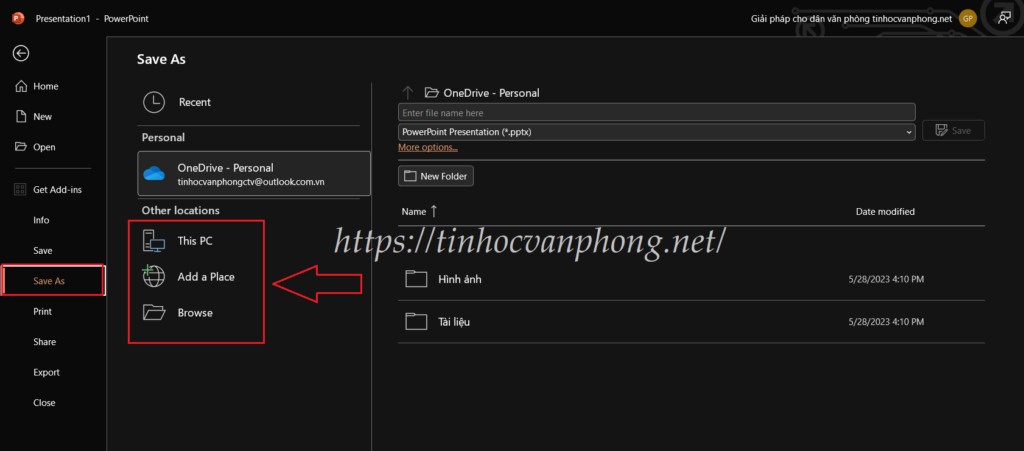Click the Open folder icon in the sidebar
The image size is (1024, 451).
[21, 147]
